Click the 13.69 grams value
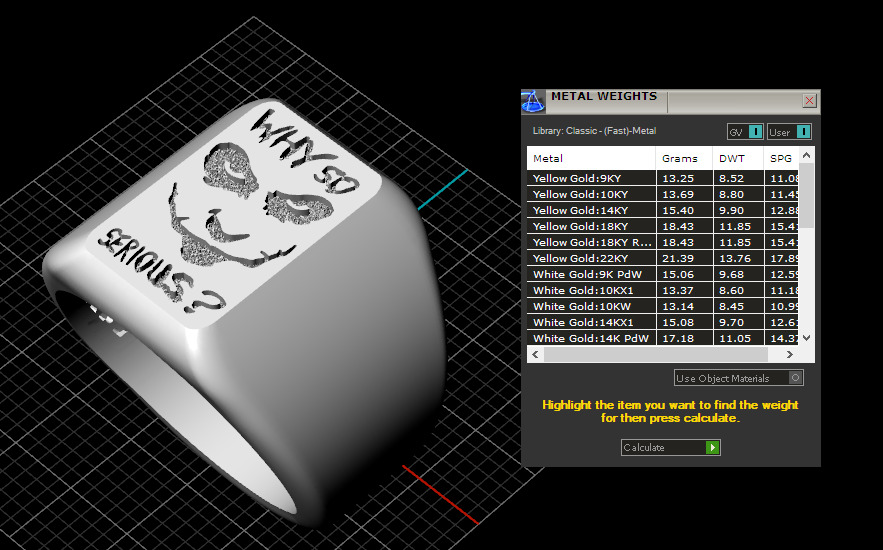The image size is (883, 550). pos(678,194)
